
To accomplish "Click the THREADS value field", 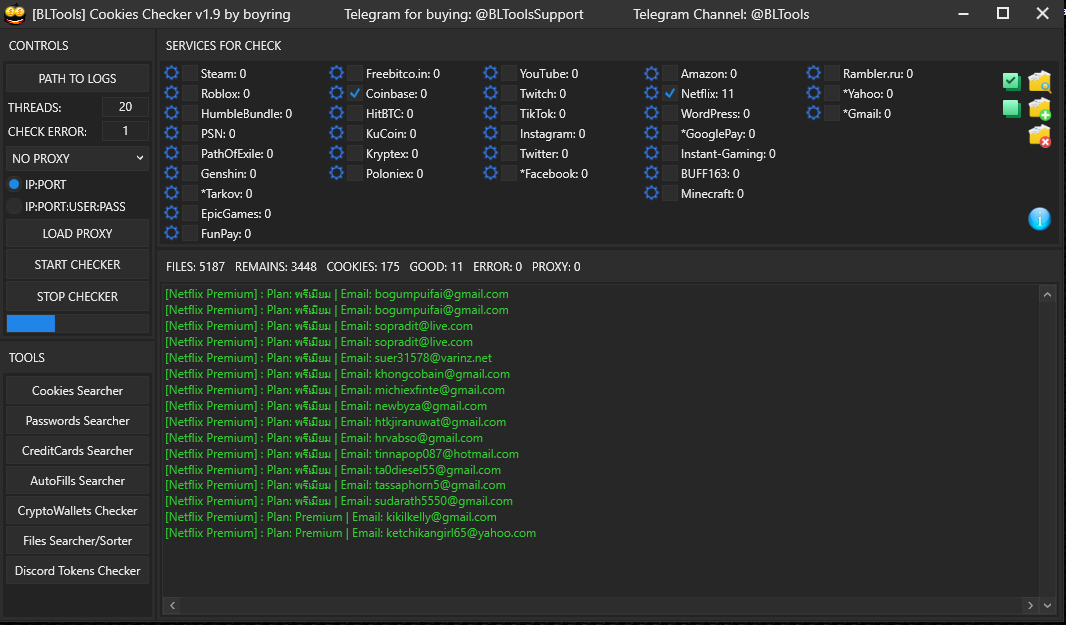I will click(125, 107).
